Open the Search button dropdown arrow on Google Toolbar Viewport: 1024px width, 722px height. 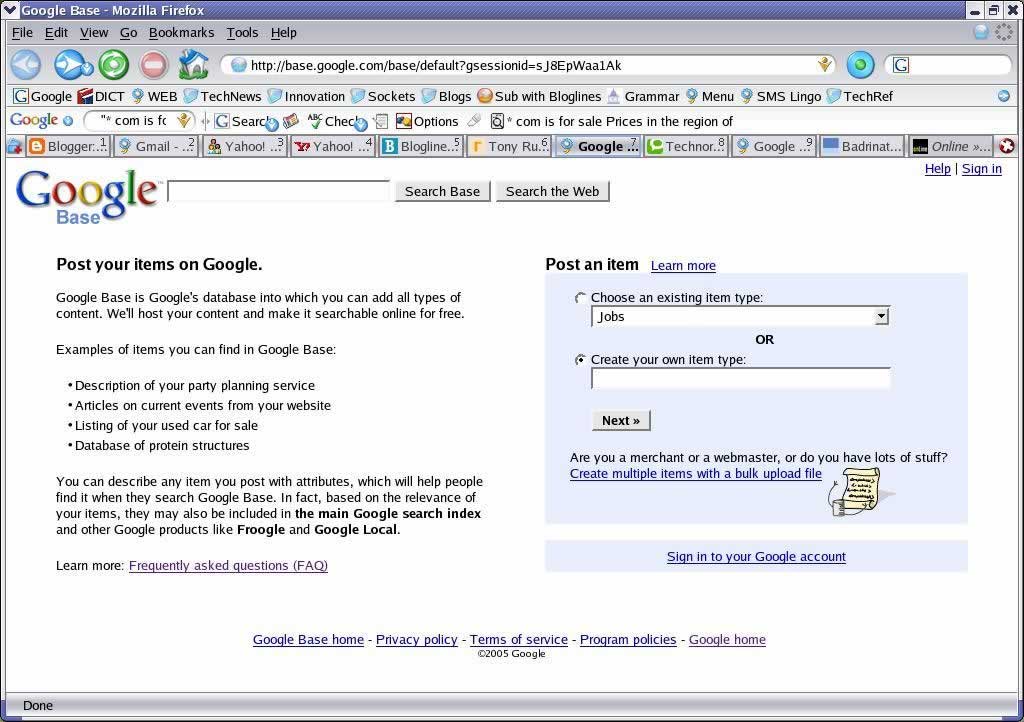[x=272, y=123]
